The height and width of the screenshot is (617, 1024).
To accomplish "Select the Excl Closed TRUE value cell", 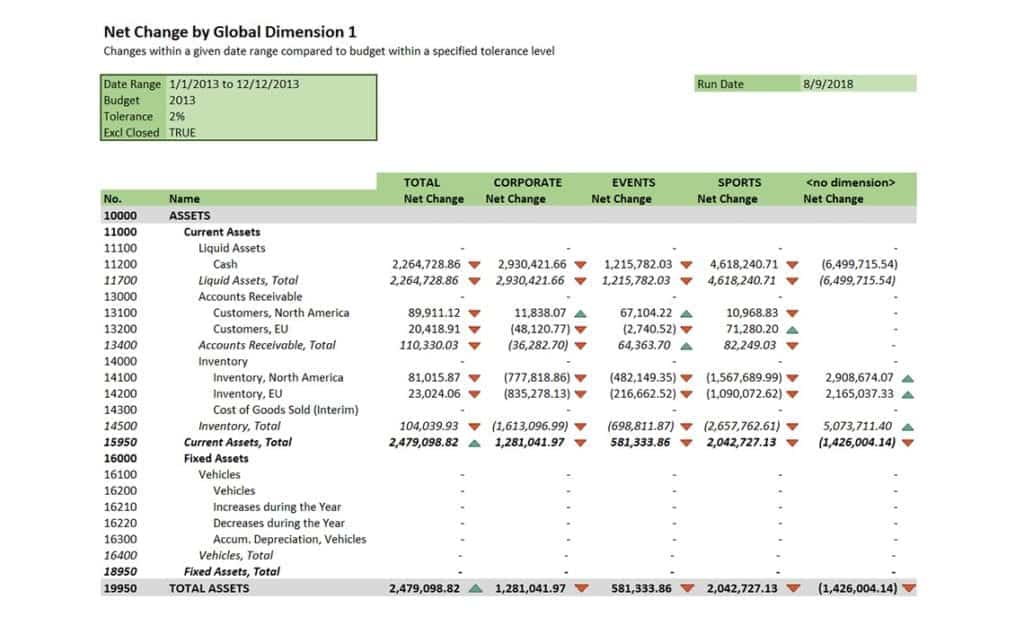I will [271, 132].
